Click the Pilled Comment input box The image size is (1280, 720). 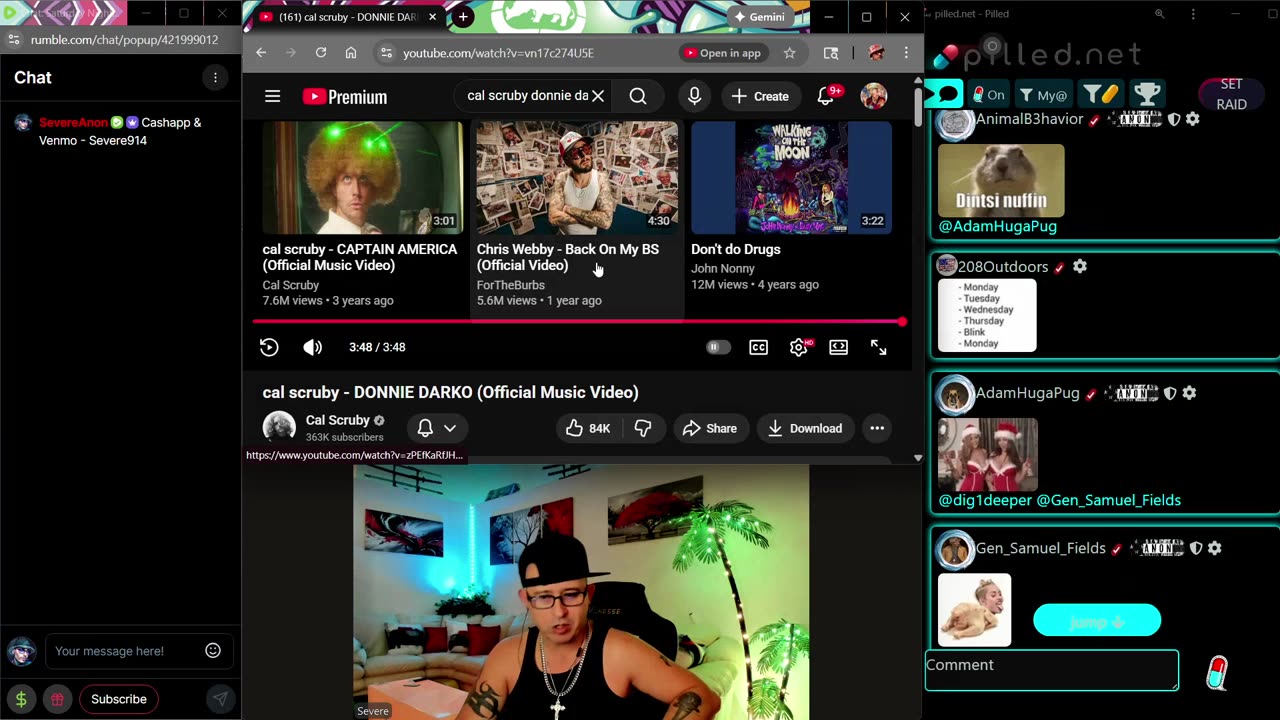1052,670
